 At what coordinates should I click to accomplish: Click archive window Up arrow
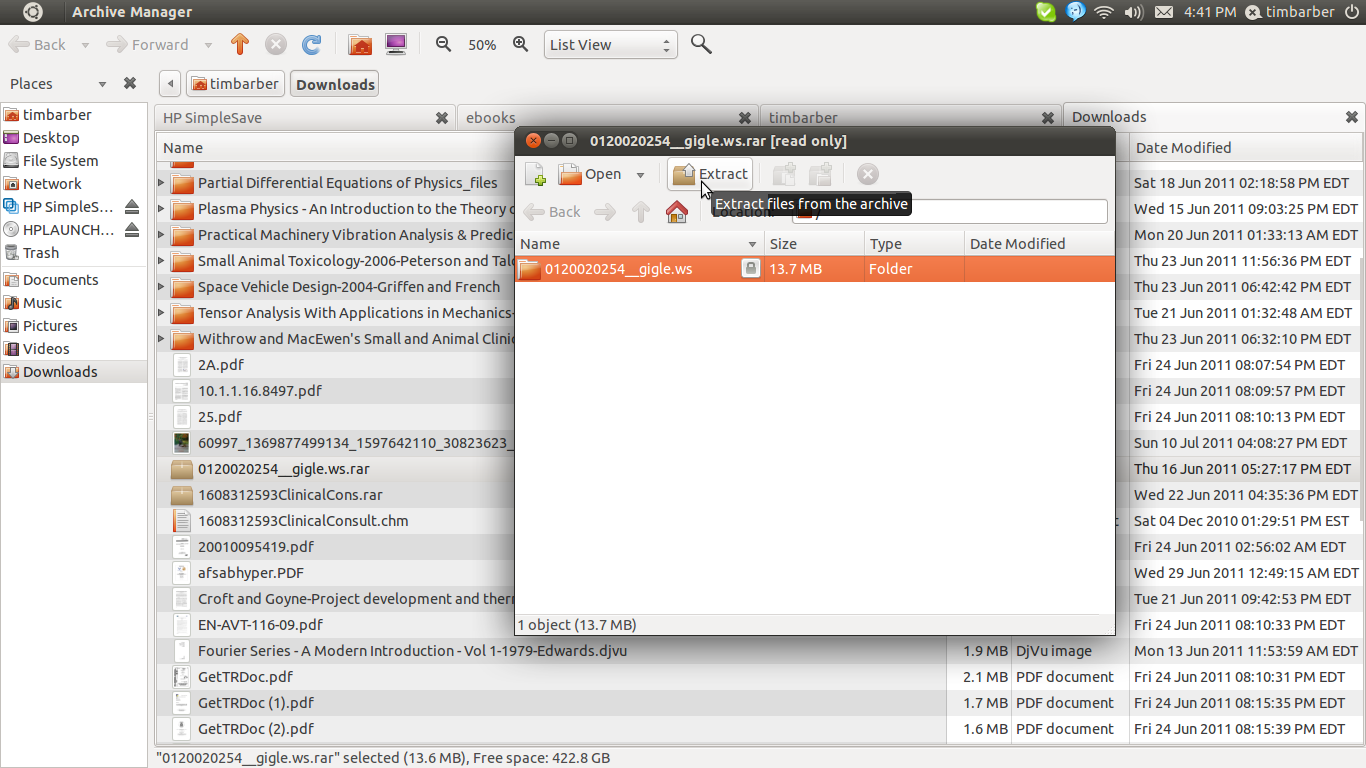click(641, 212)
